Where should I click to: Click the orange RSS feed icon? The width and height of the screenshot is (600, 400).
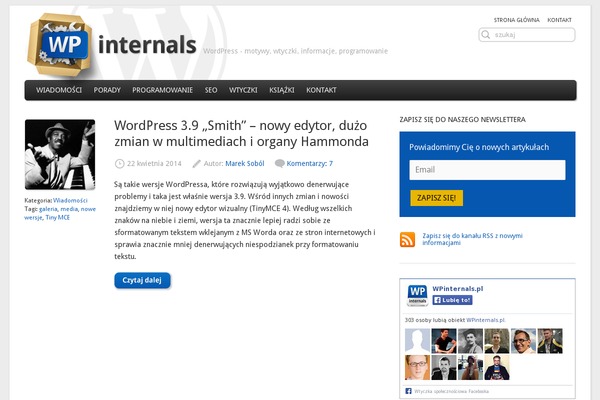pyautogui.click(x=408, y=240)
